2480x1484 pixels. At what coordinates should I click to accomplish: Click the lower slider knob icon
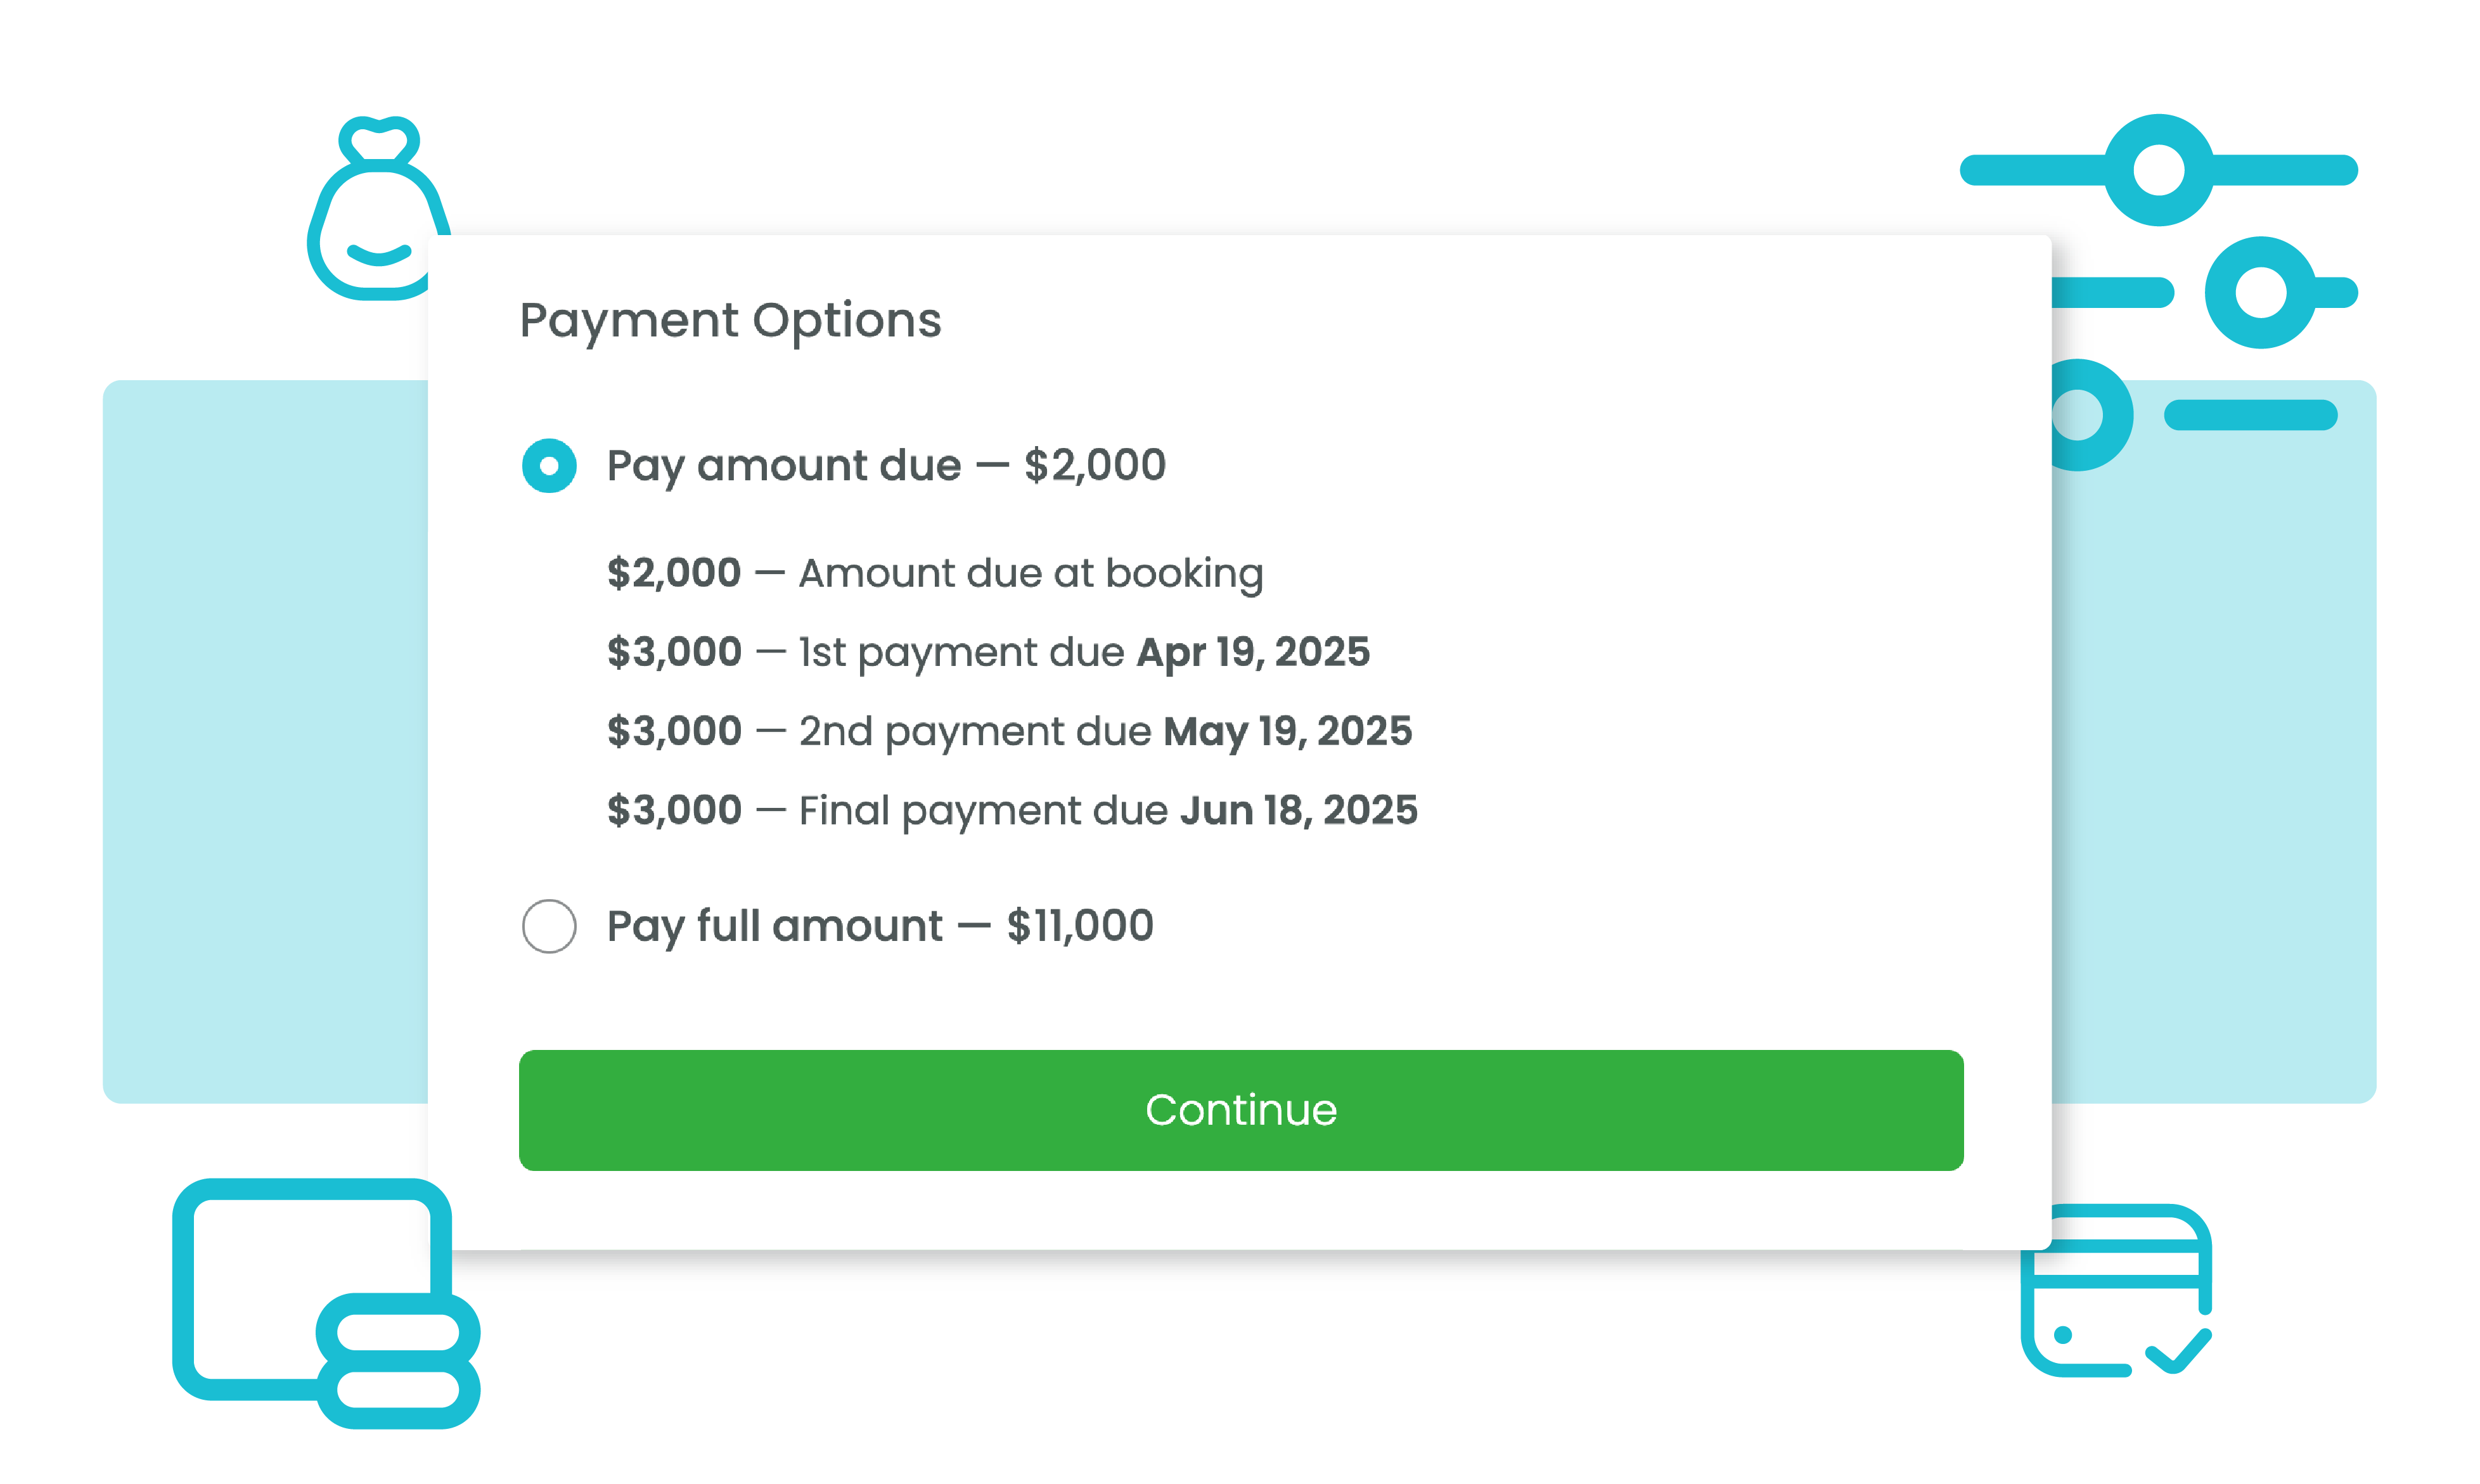pos(2260,293)
